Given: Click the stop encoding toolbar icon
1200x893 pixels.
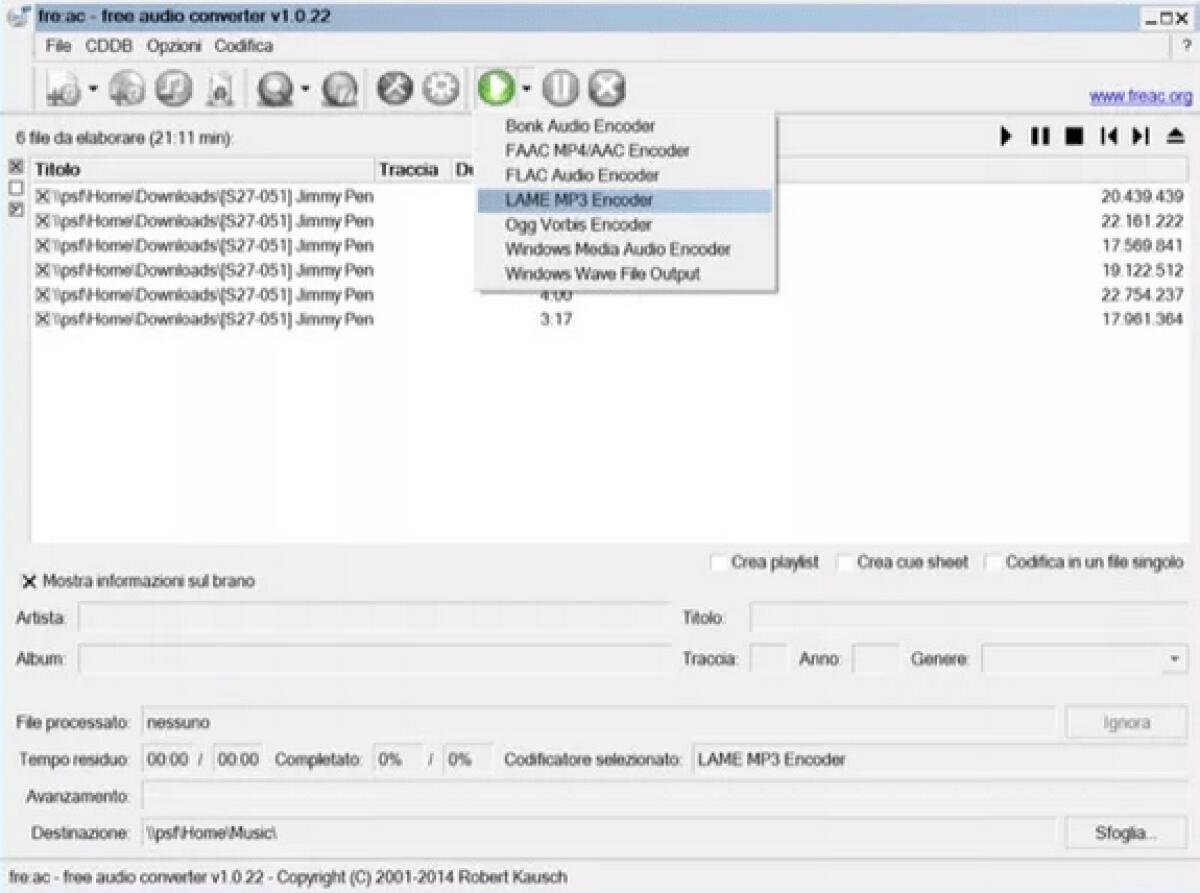Looking at the screenshot, I should pos(604,88).
